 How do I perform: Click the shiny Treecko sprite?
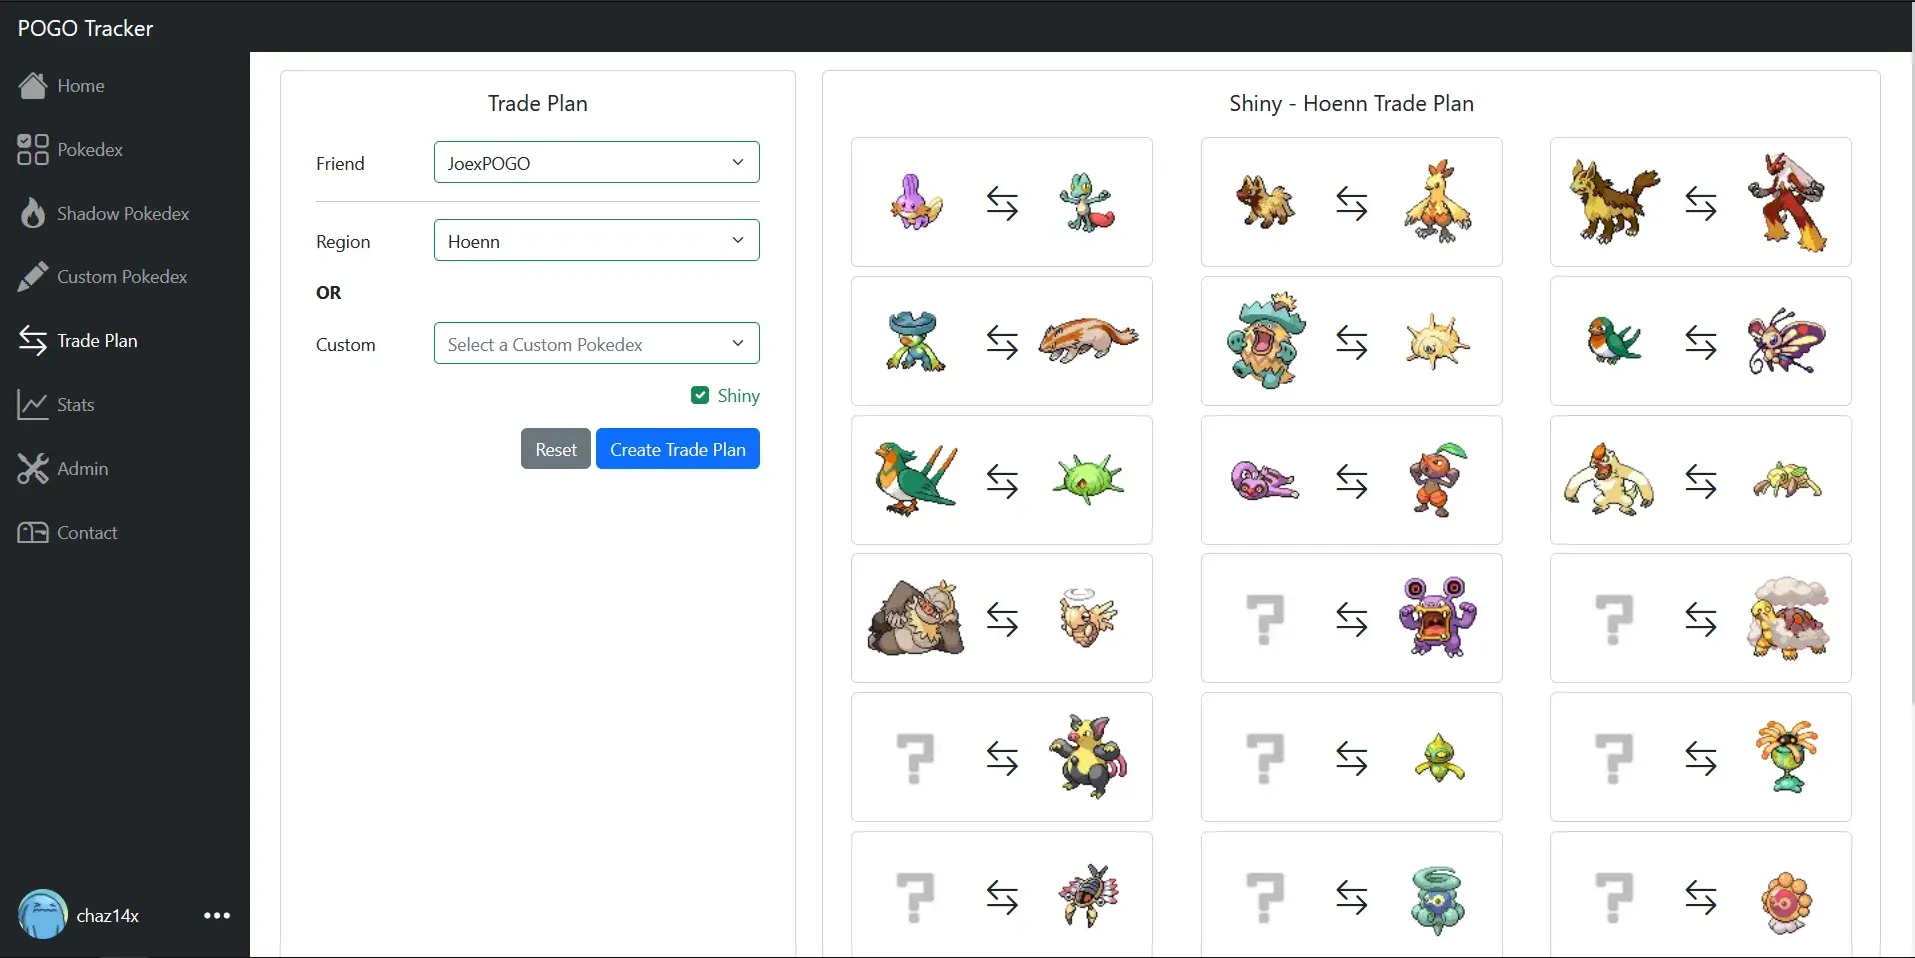1087,202
